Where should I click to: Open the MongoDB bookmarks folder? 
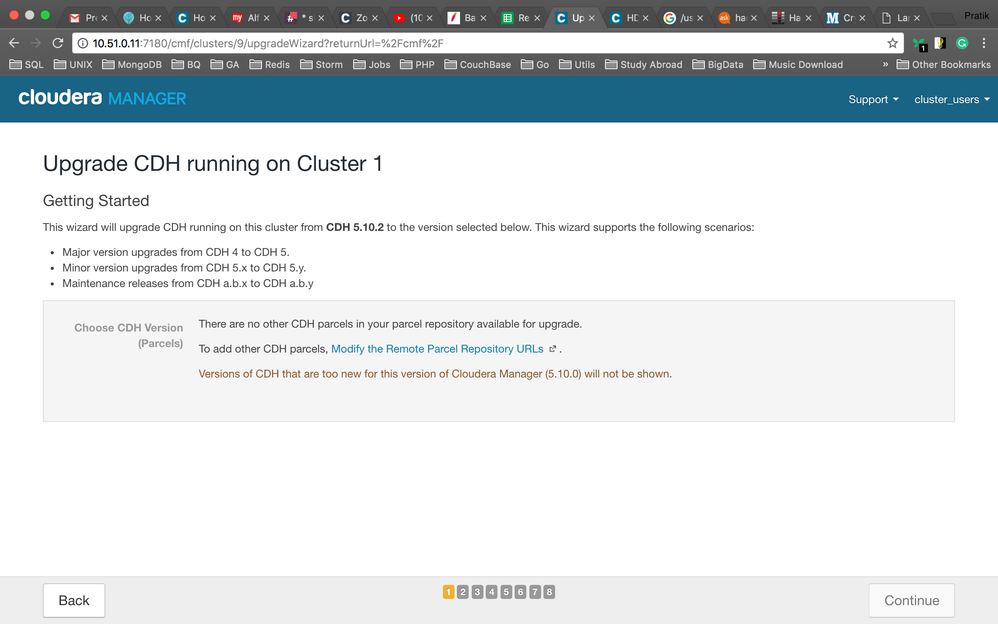(x=132, y=64)
